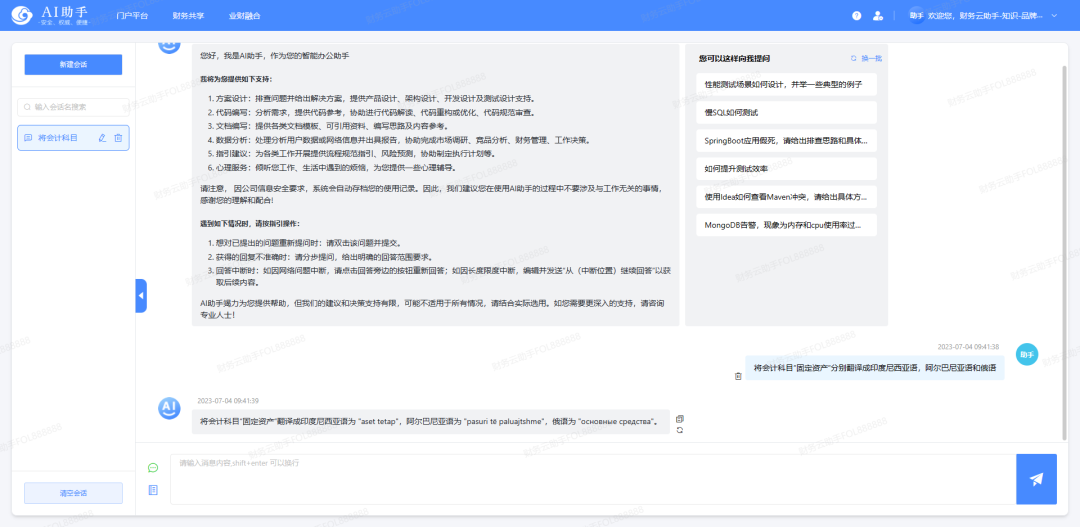Click 换一批 to refresh suggestions
Viewport: 1080px width, 527px height.
866,59
